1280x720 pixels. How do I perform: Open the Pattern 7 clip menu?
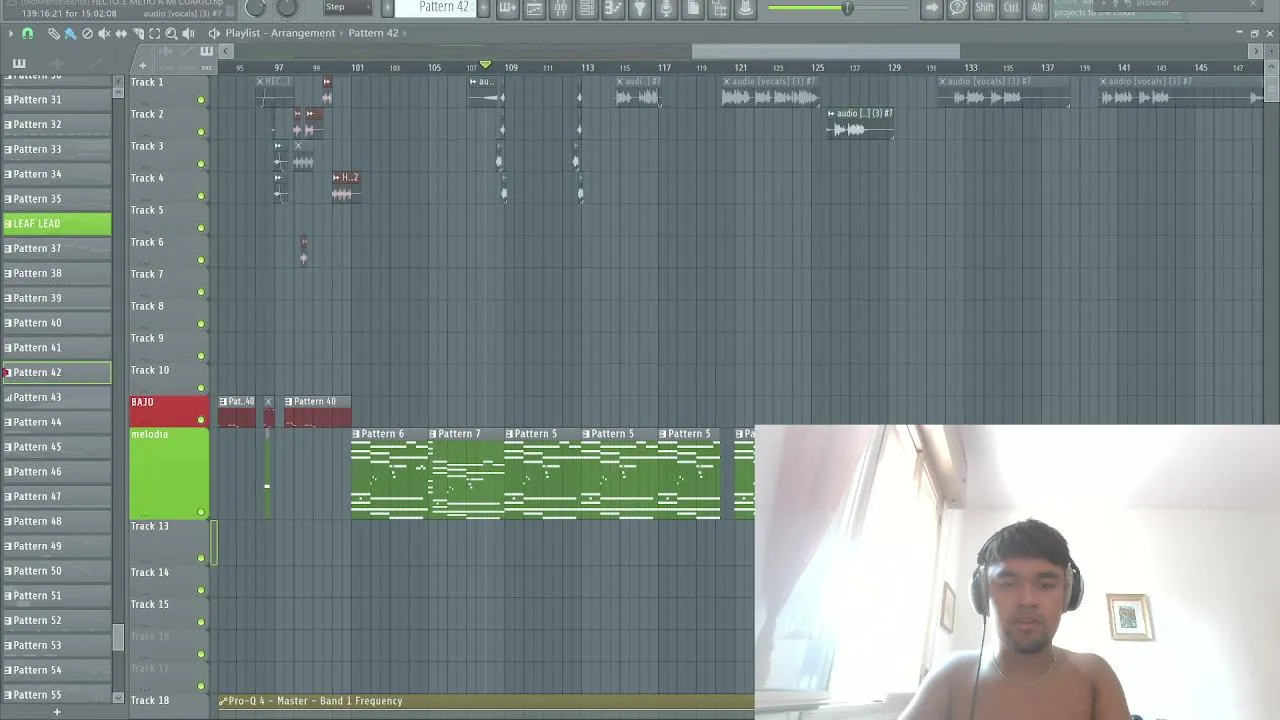433,434
